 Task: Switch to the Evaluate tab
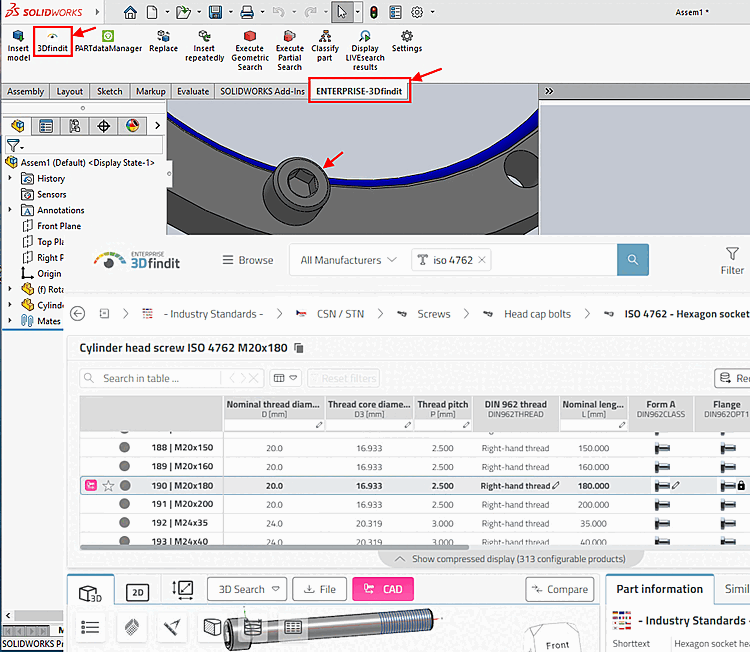click(x=193, y=91)
